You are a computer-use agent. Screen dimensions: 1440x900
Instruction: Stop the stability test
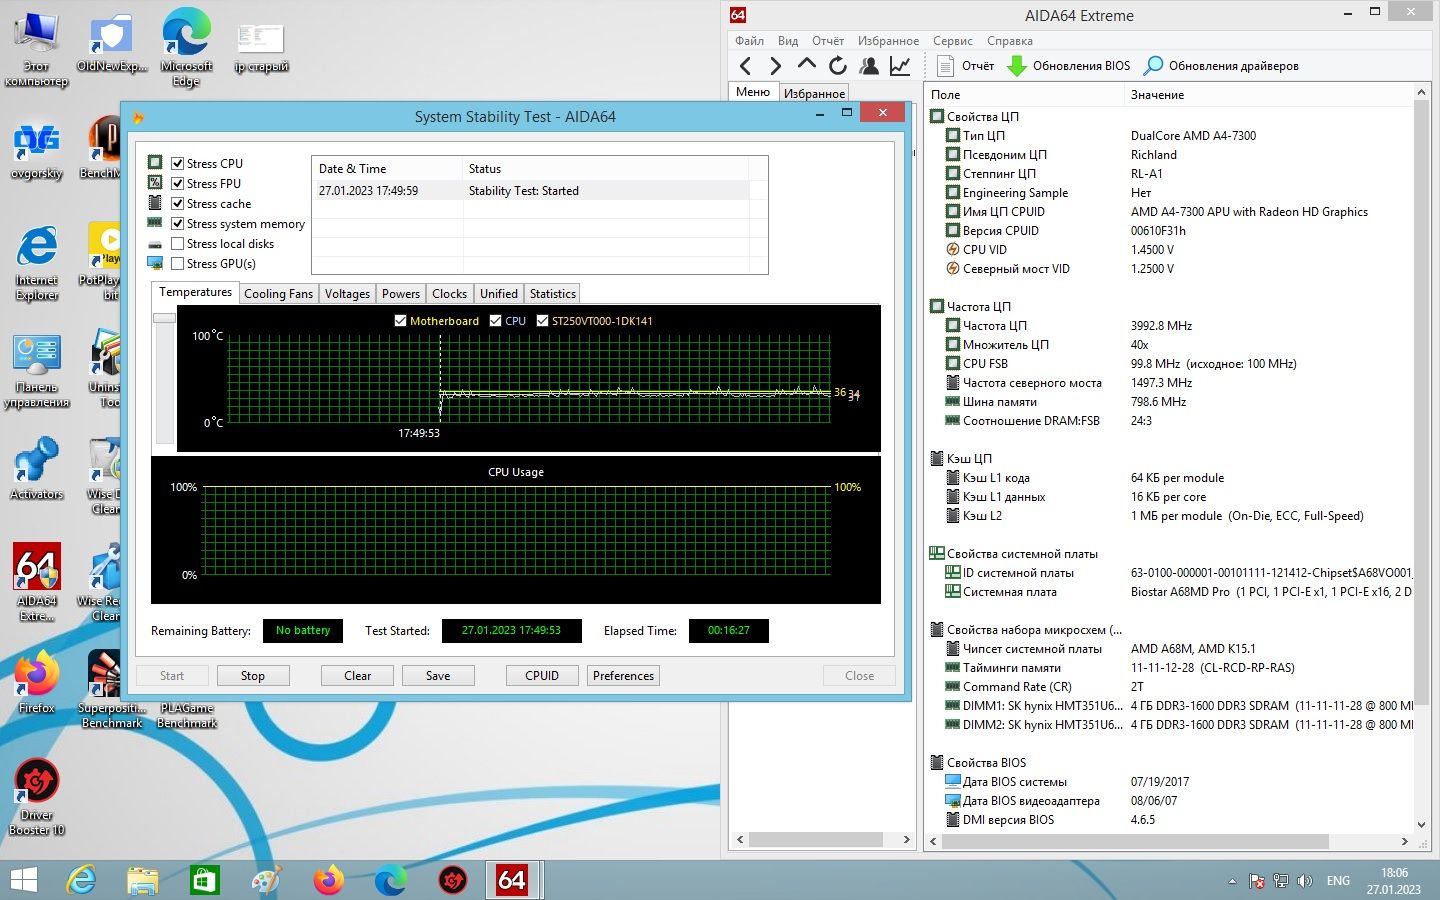pos(253,676)
